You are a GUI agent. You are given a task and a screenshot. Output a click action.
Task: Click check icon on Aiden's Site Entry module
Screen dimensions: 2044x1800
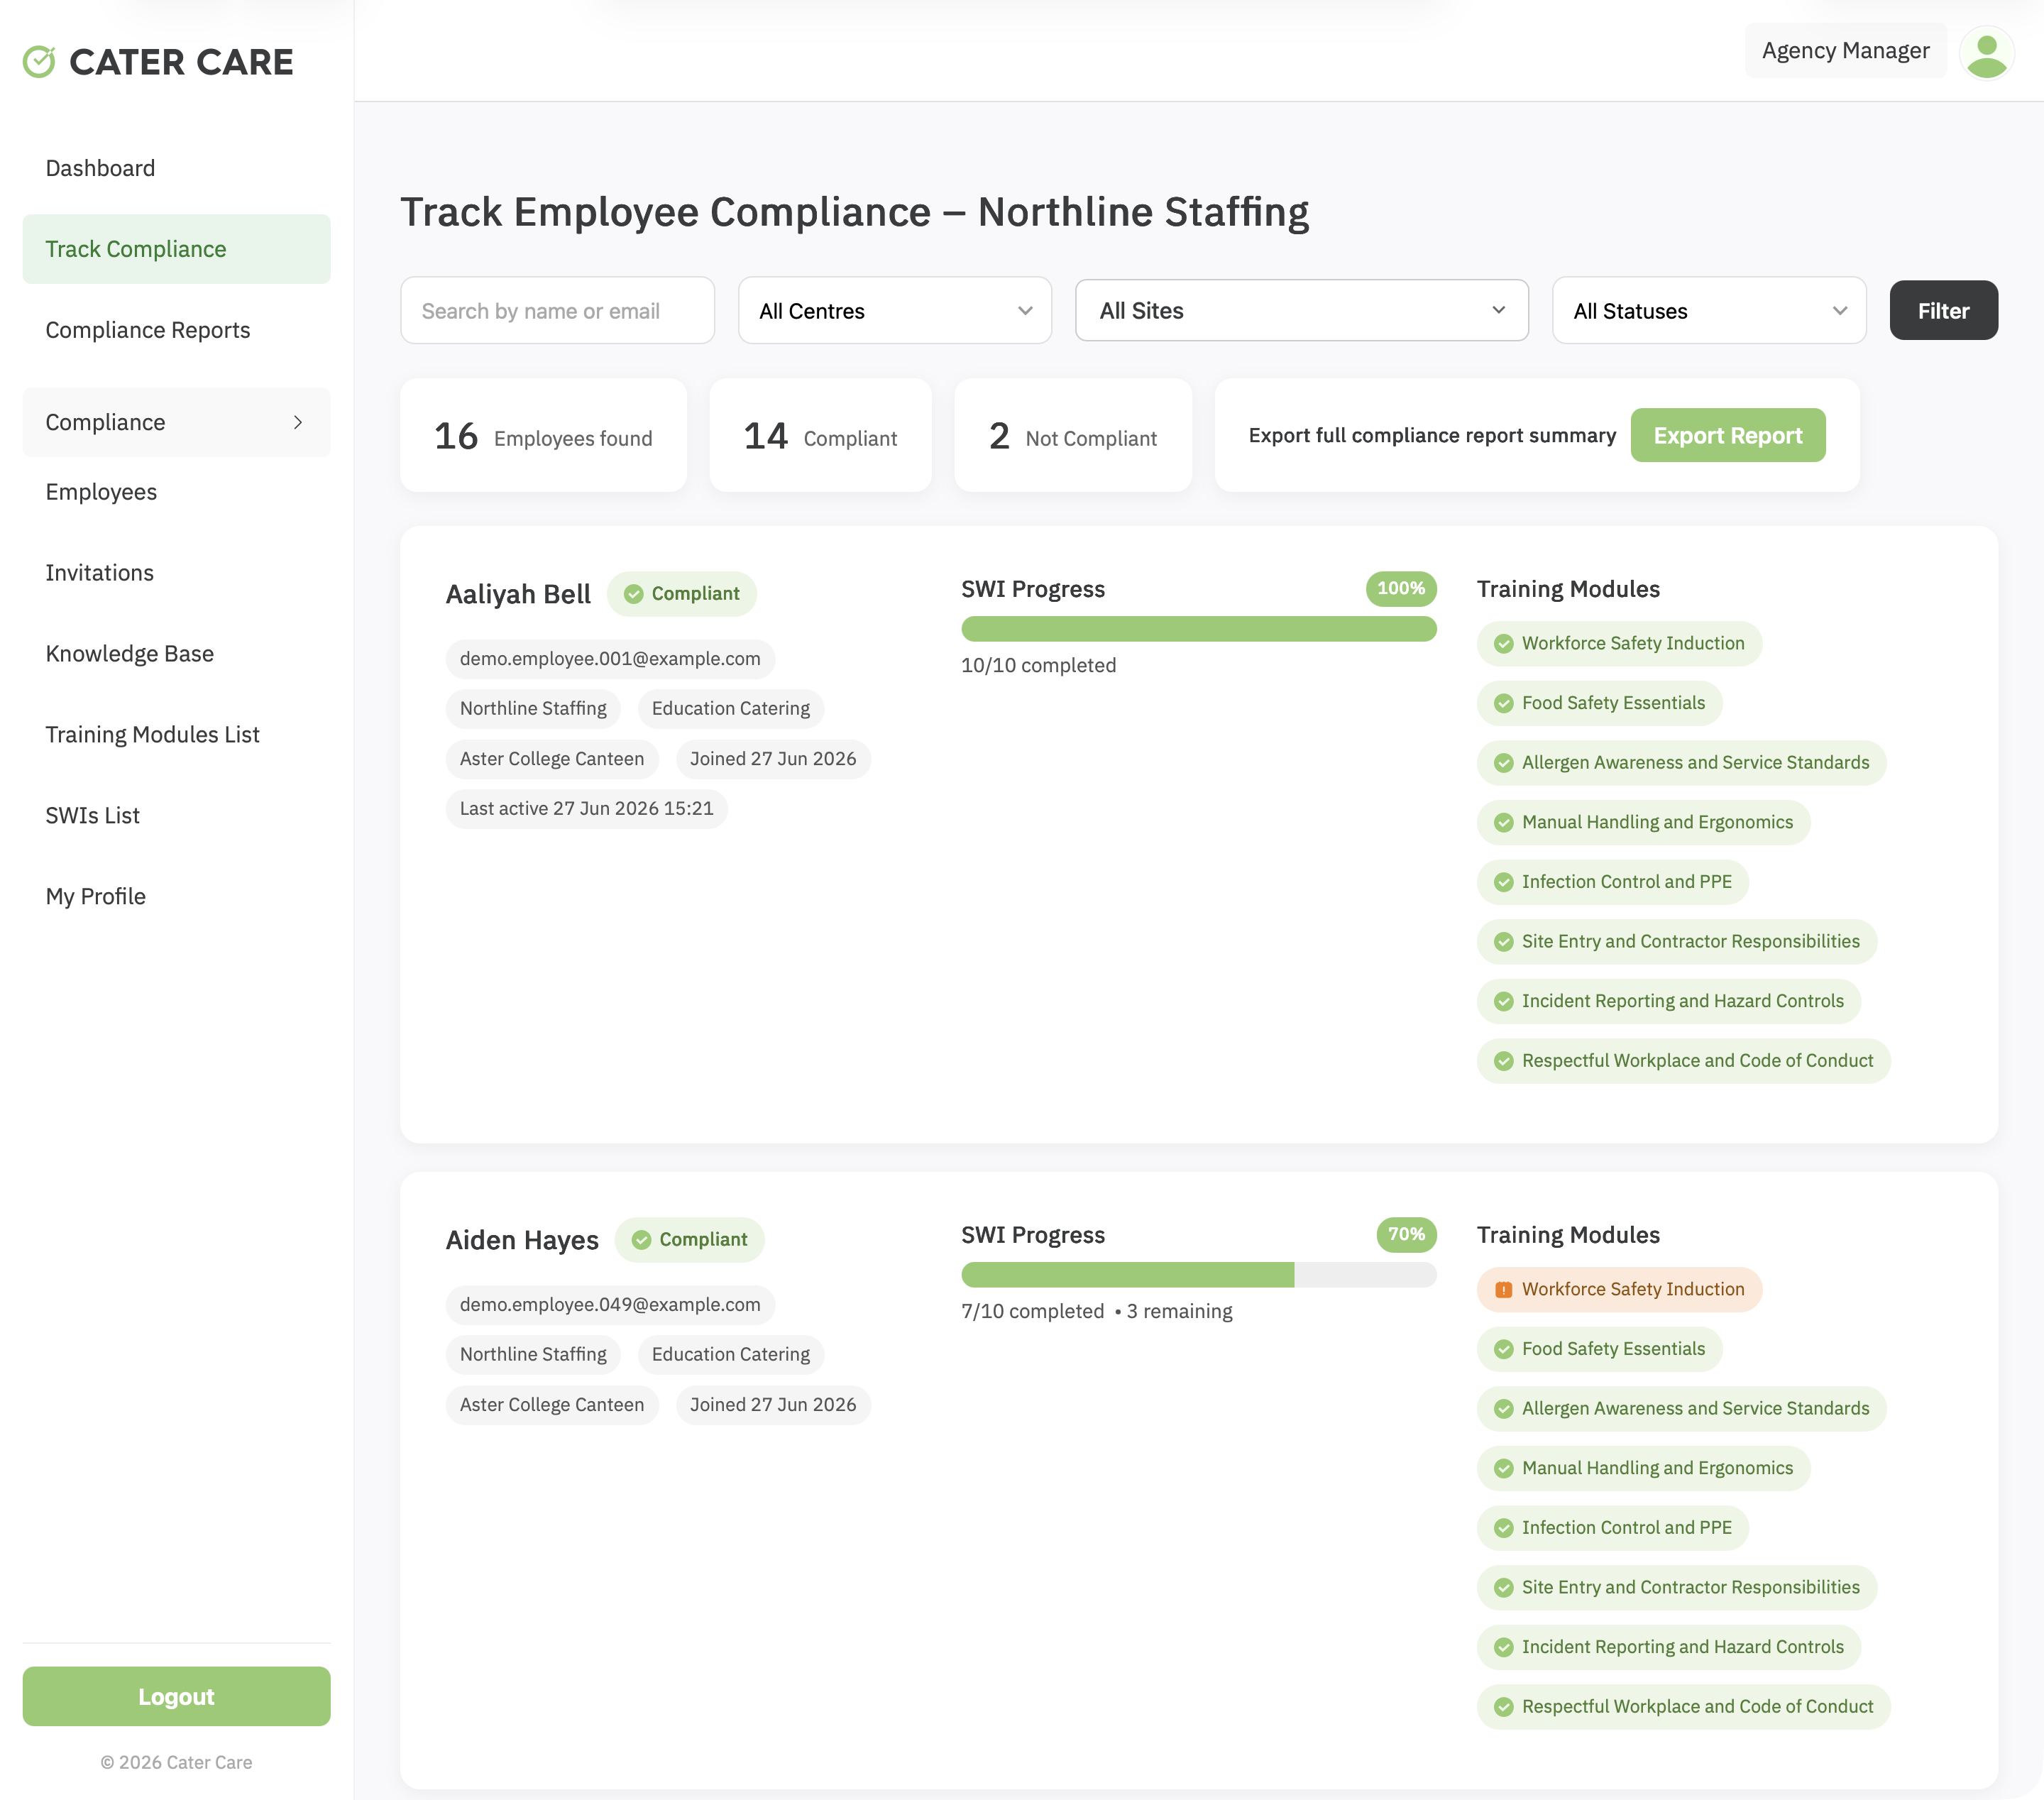(x=1503, y=1588)
